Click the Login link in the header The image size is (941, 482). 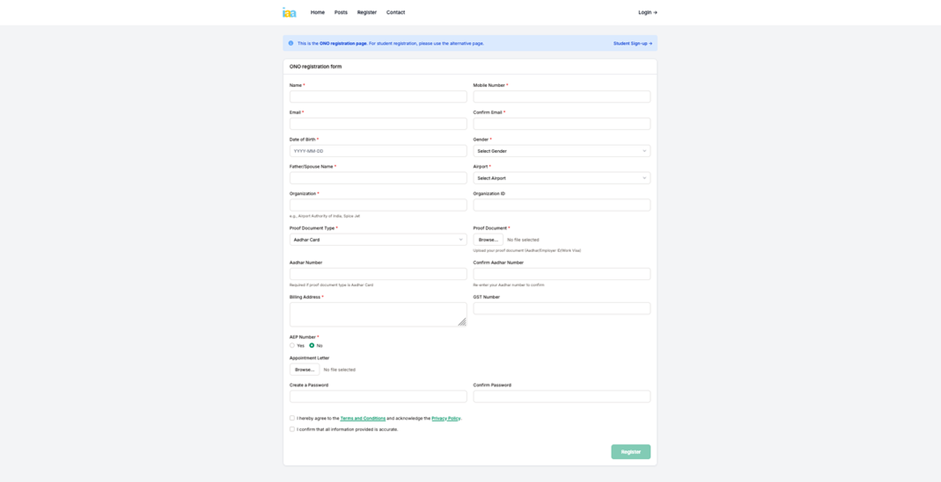[x=647, y=12]
